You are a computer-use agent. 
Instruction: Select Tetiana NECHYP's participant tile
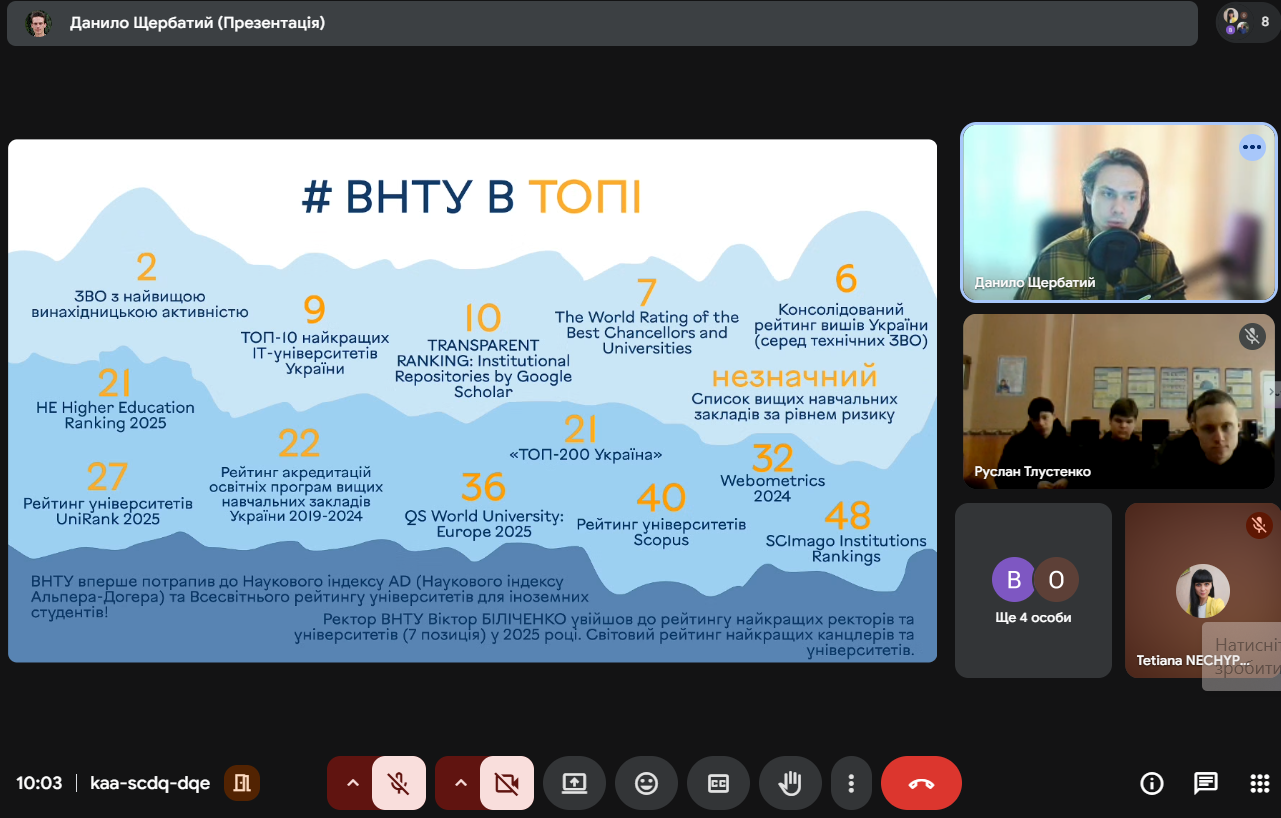1202,590
